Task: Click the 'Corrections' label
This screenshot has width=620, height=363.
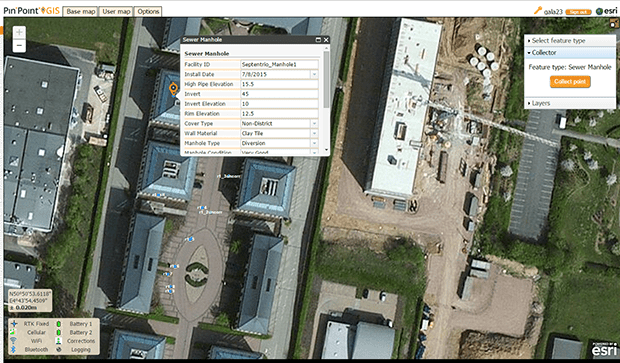Action: point(81,341)
